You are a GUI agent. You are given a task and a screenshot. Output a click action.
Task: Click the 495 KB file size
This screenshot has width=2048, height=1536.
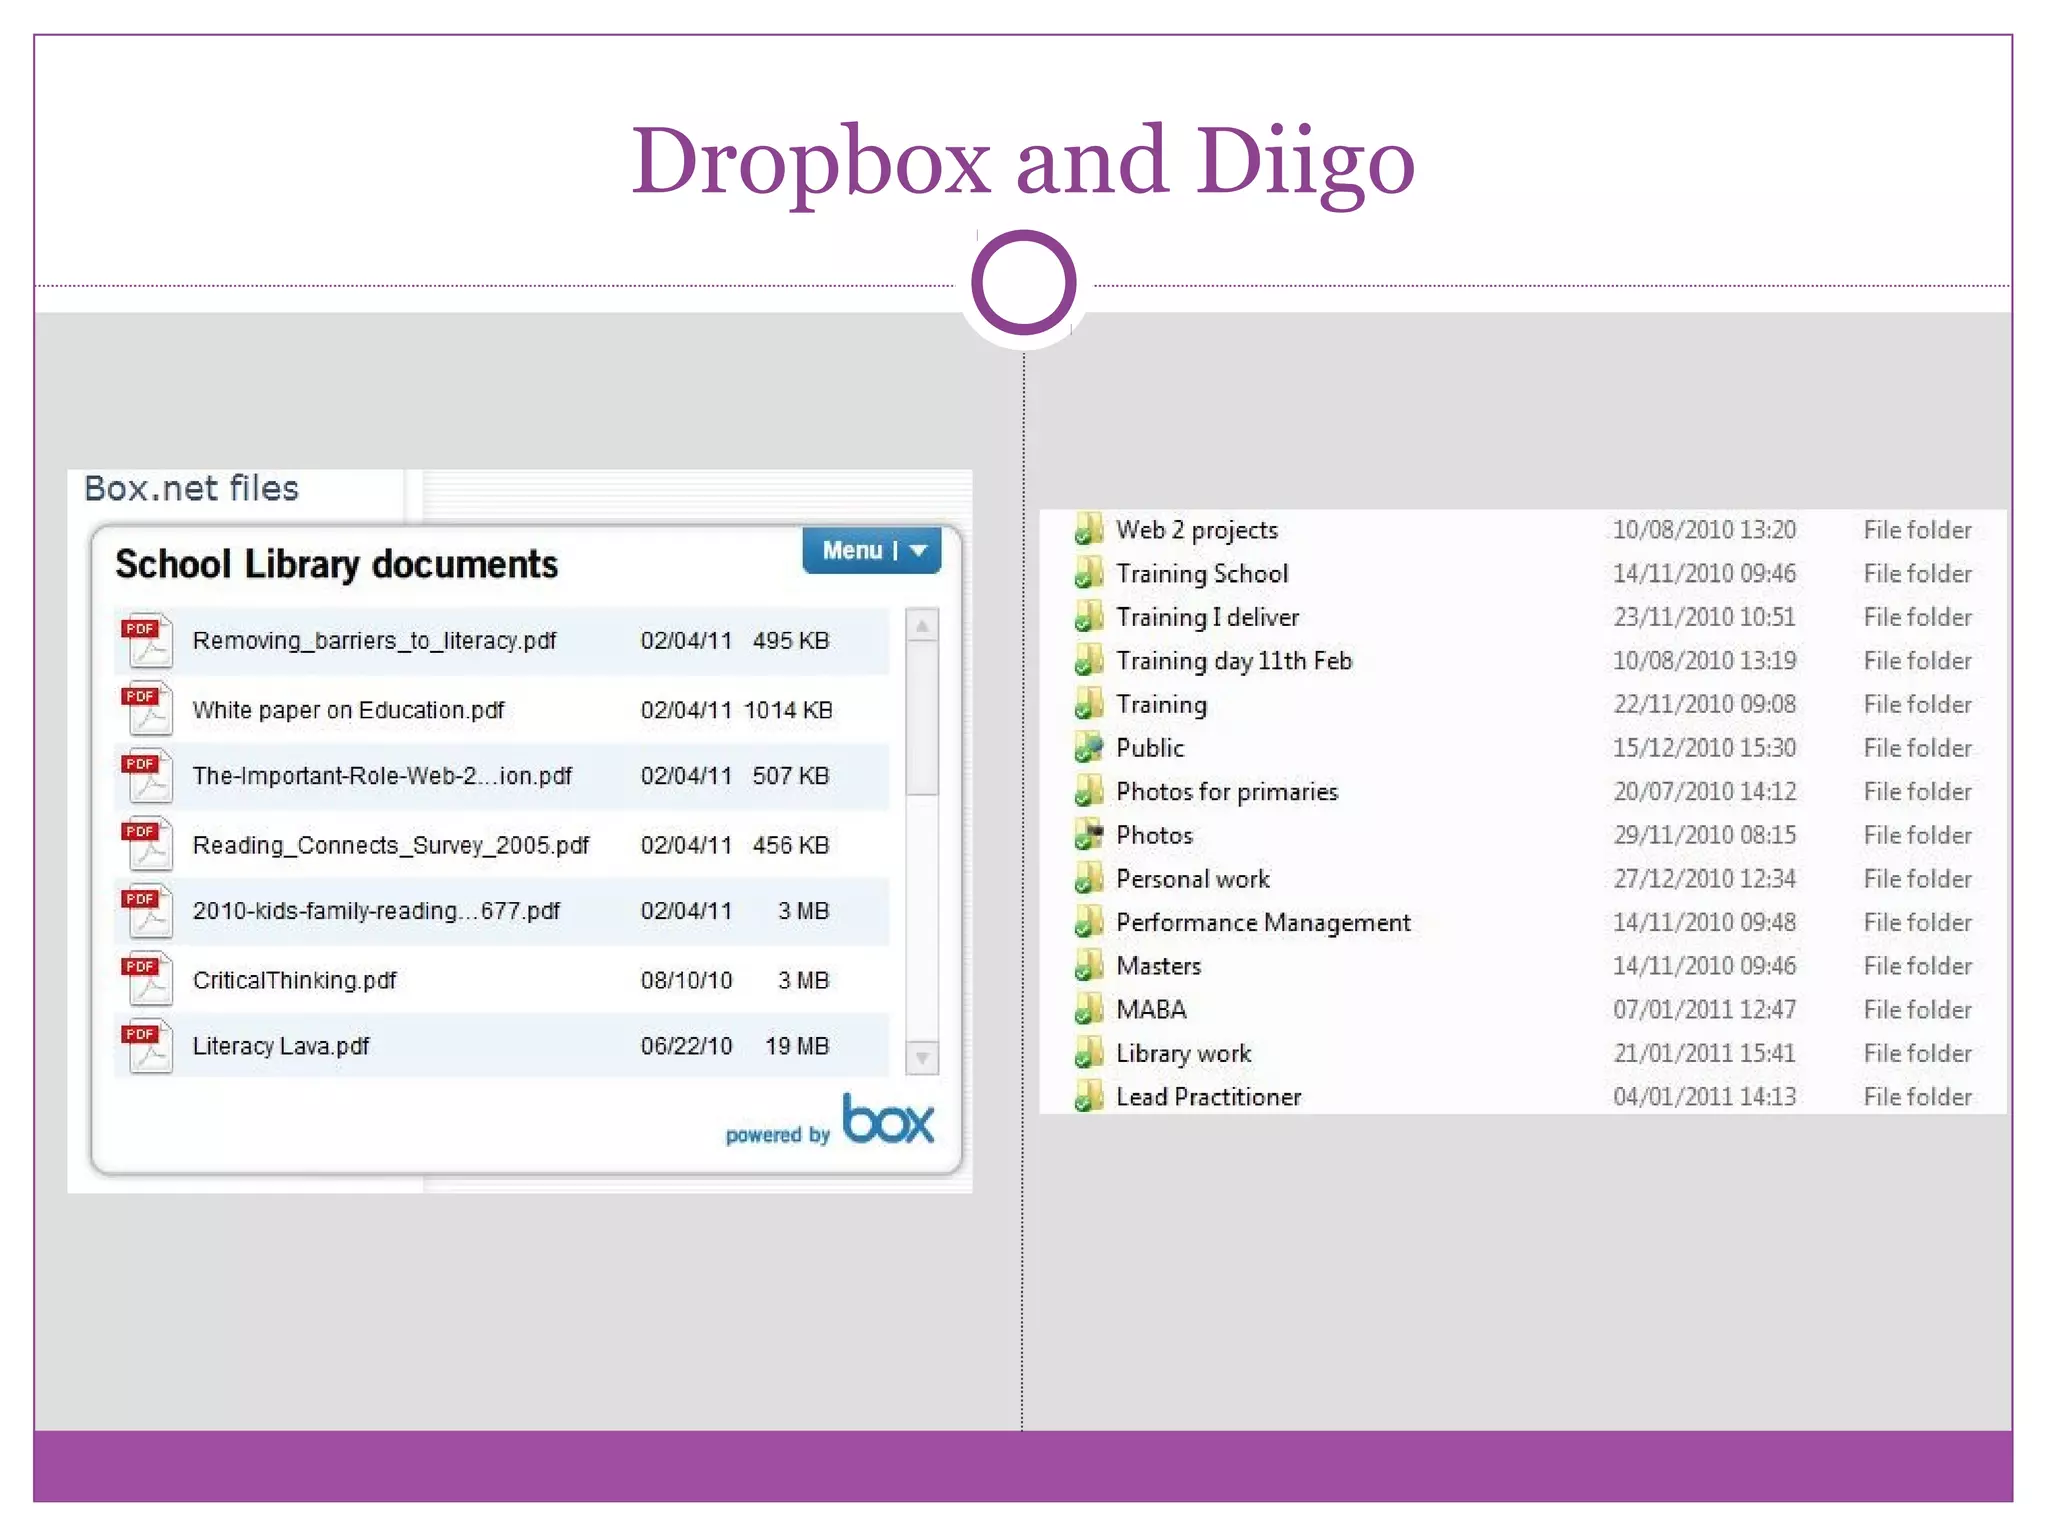(791, 640)
